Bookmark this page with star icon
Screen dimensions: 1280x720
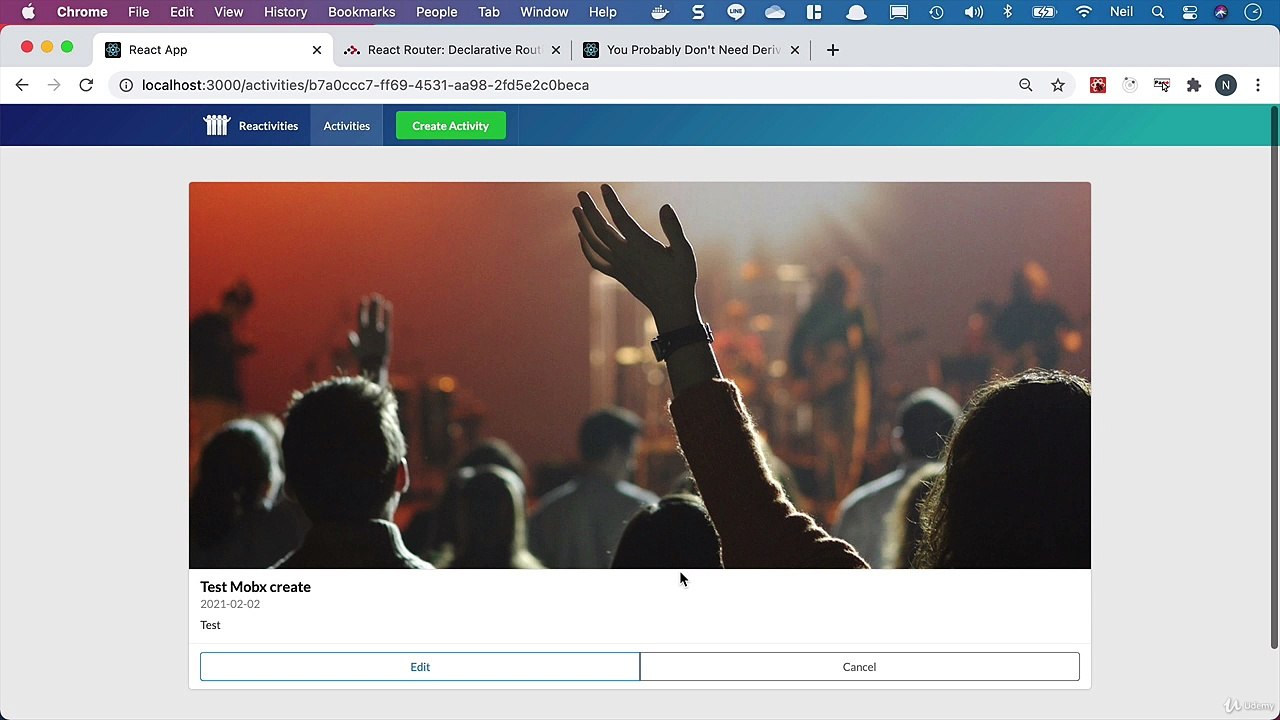(x=1058, y=85)
